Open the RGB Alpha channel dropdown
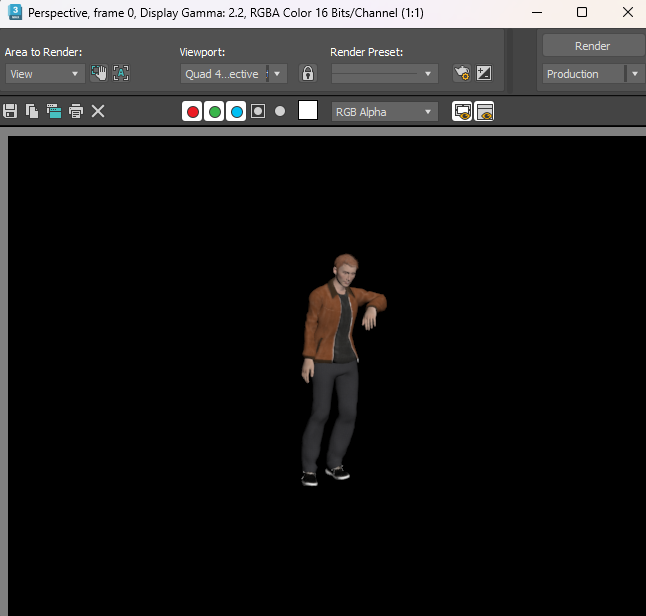The image size is (646, 616). coord(384,112)
